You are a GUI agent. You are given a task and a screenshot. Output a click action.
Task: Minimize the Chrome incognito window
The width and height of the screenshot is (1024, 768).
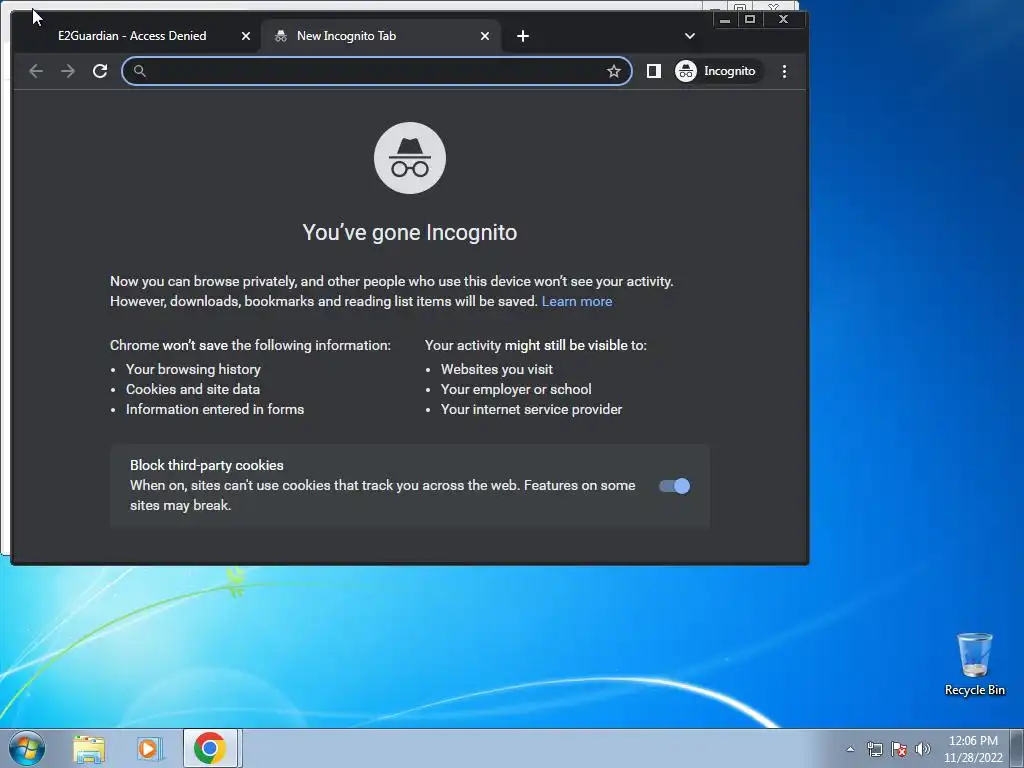pos(724,20)
